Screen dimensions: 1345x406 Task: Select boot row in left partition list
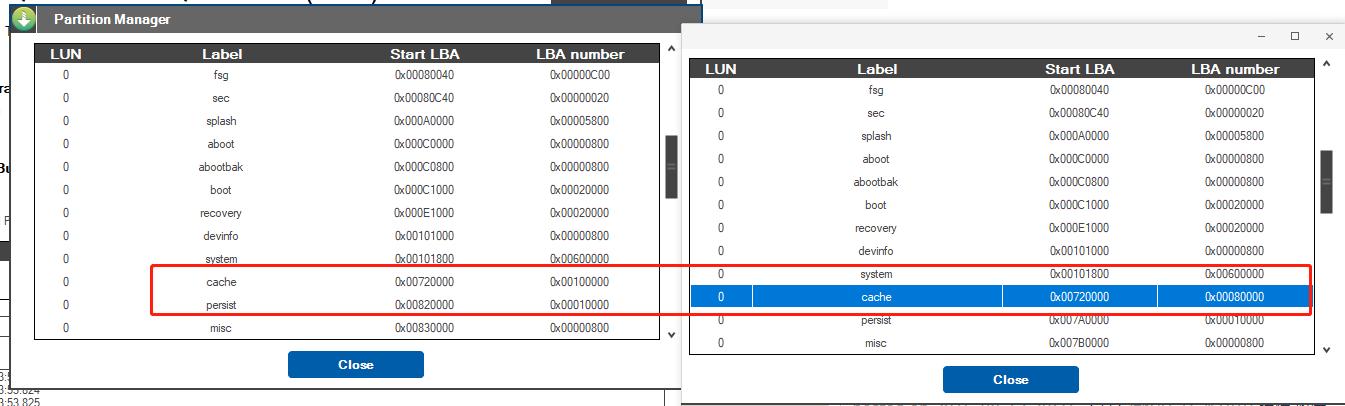347,190
